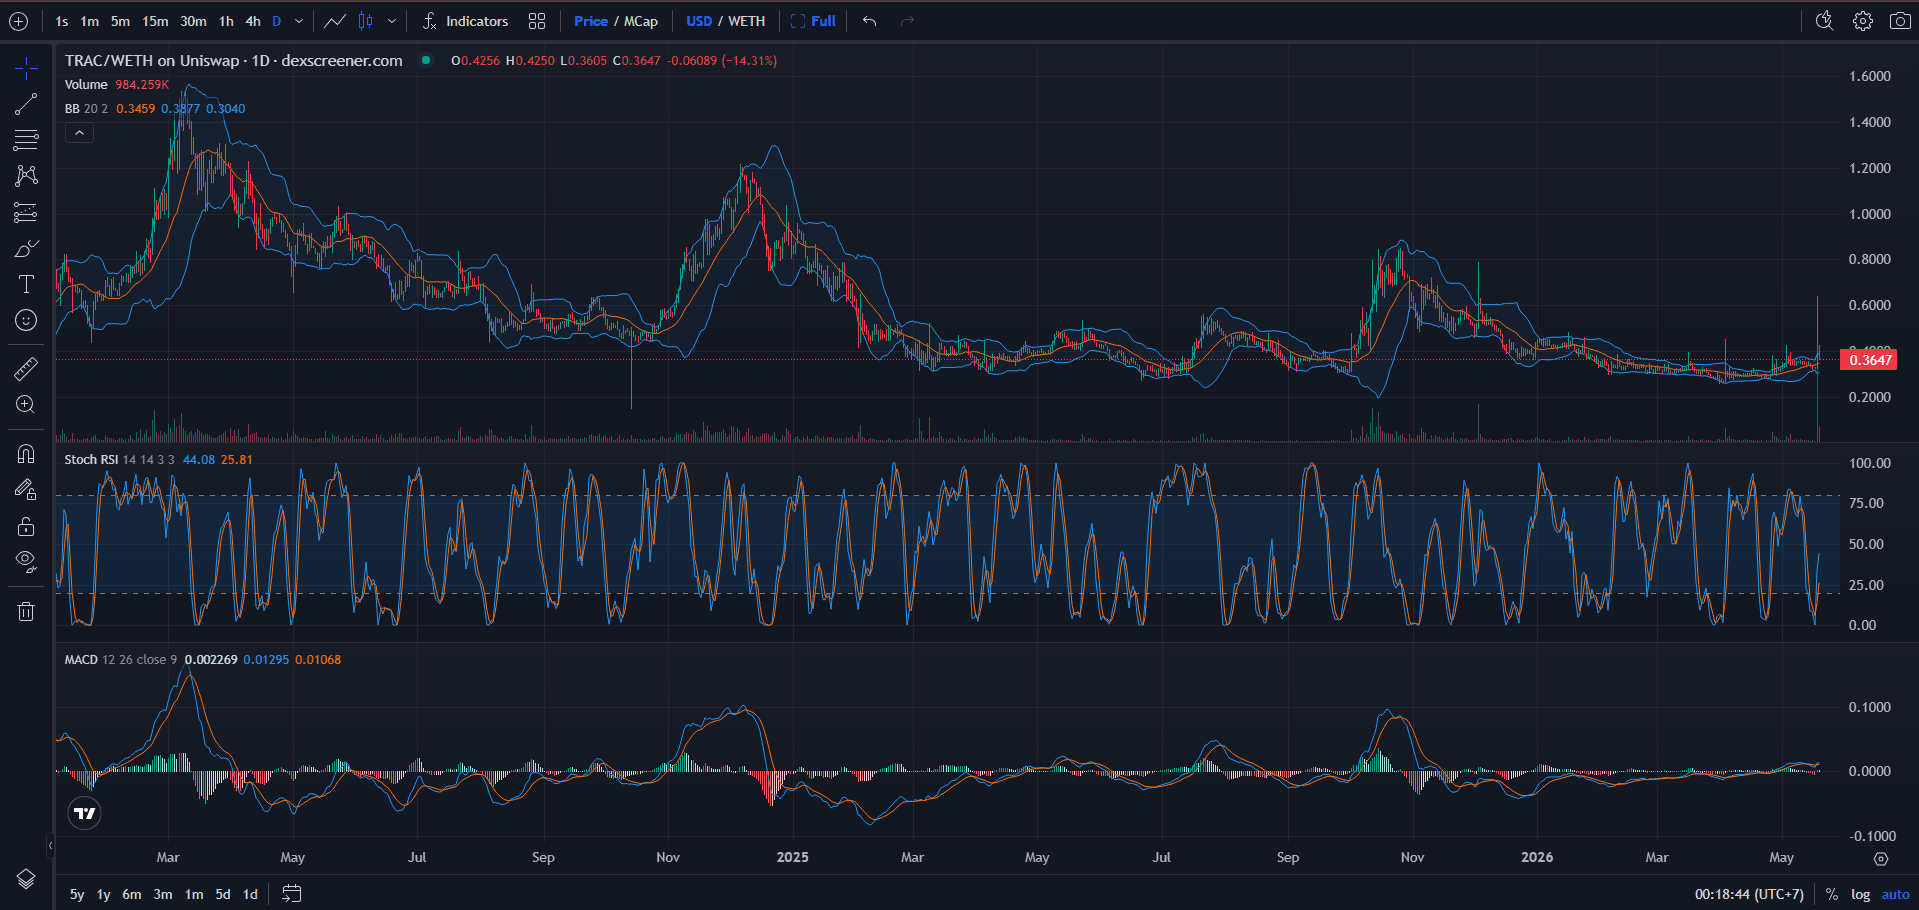The width and height of the screenshot is (1919, 910).
Task: Click the TRAC/WETH on Uniswap title
Action: pos(152,61)
